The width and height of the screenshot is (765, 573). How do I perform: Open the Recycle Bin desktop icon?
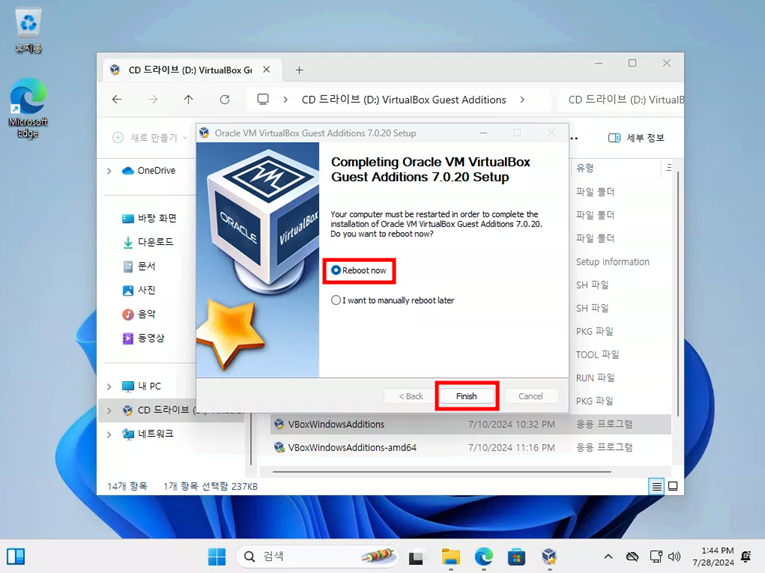point(28,30)
